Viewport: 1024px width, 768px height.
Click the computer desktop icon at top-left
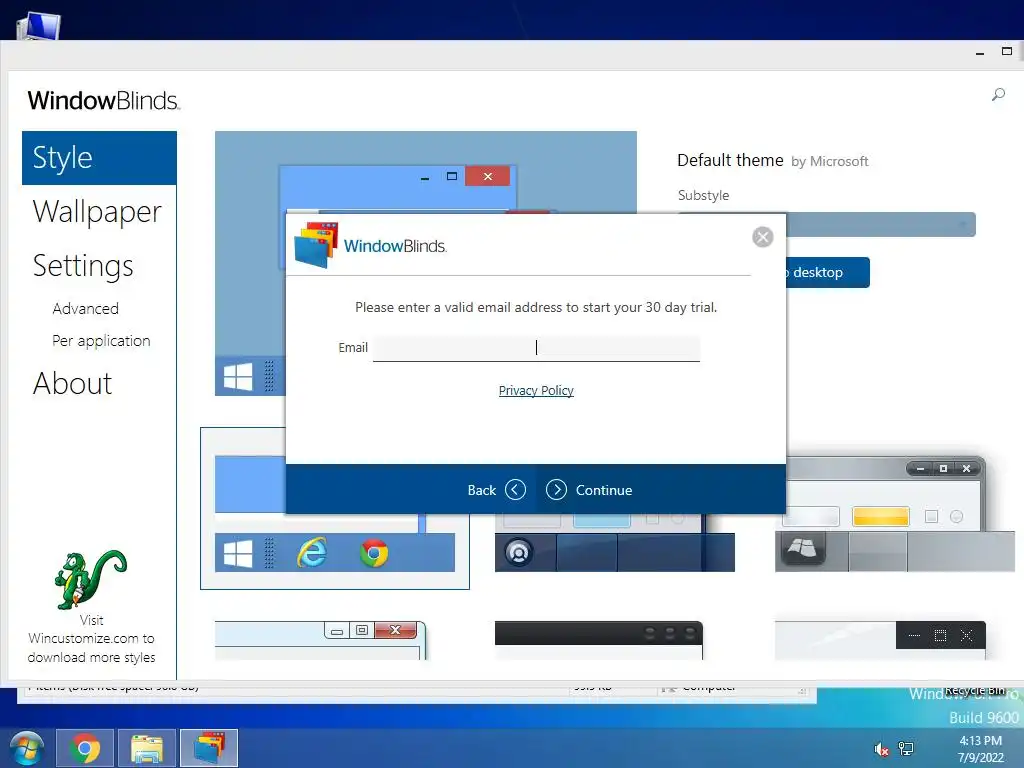[x=39, y=27]
